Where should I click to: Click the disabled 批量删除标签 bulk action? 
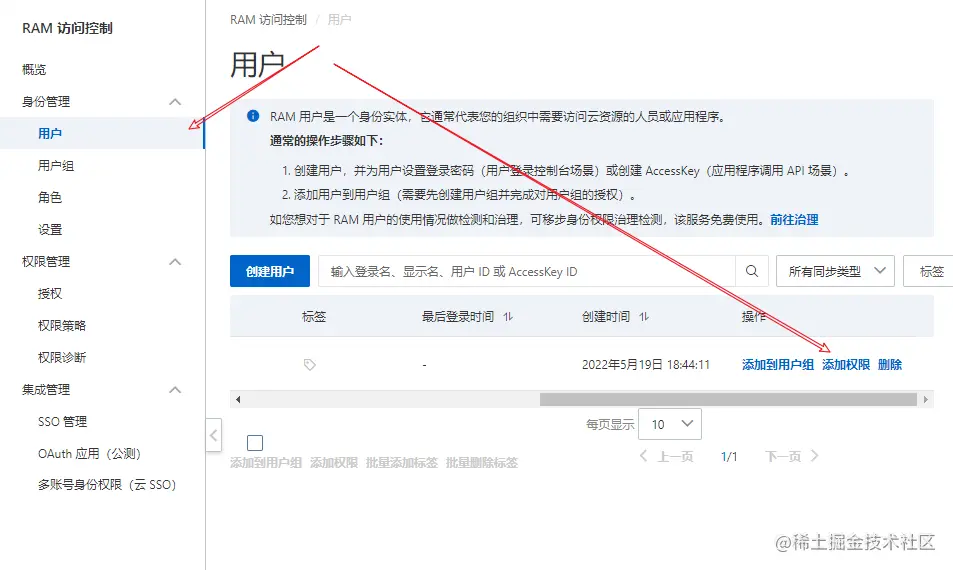point(482,463)
